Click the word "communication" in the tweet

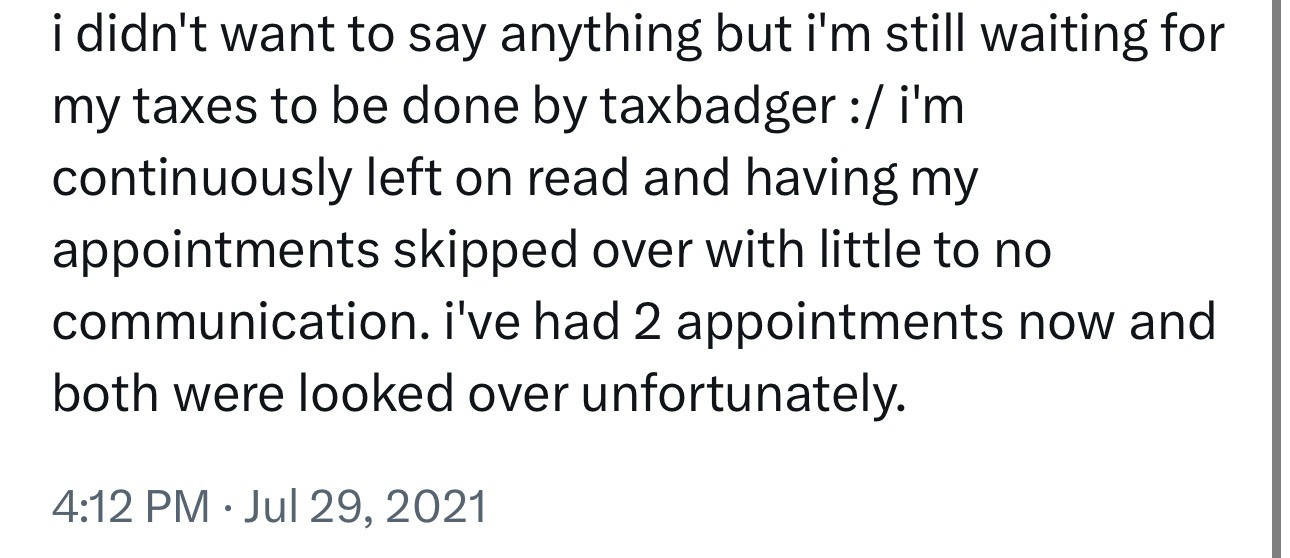[224, 322]
